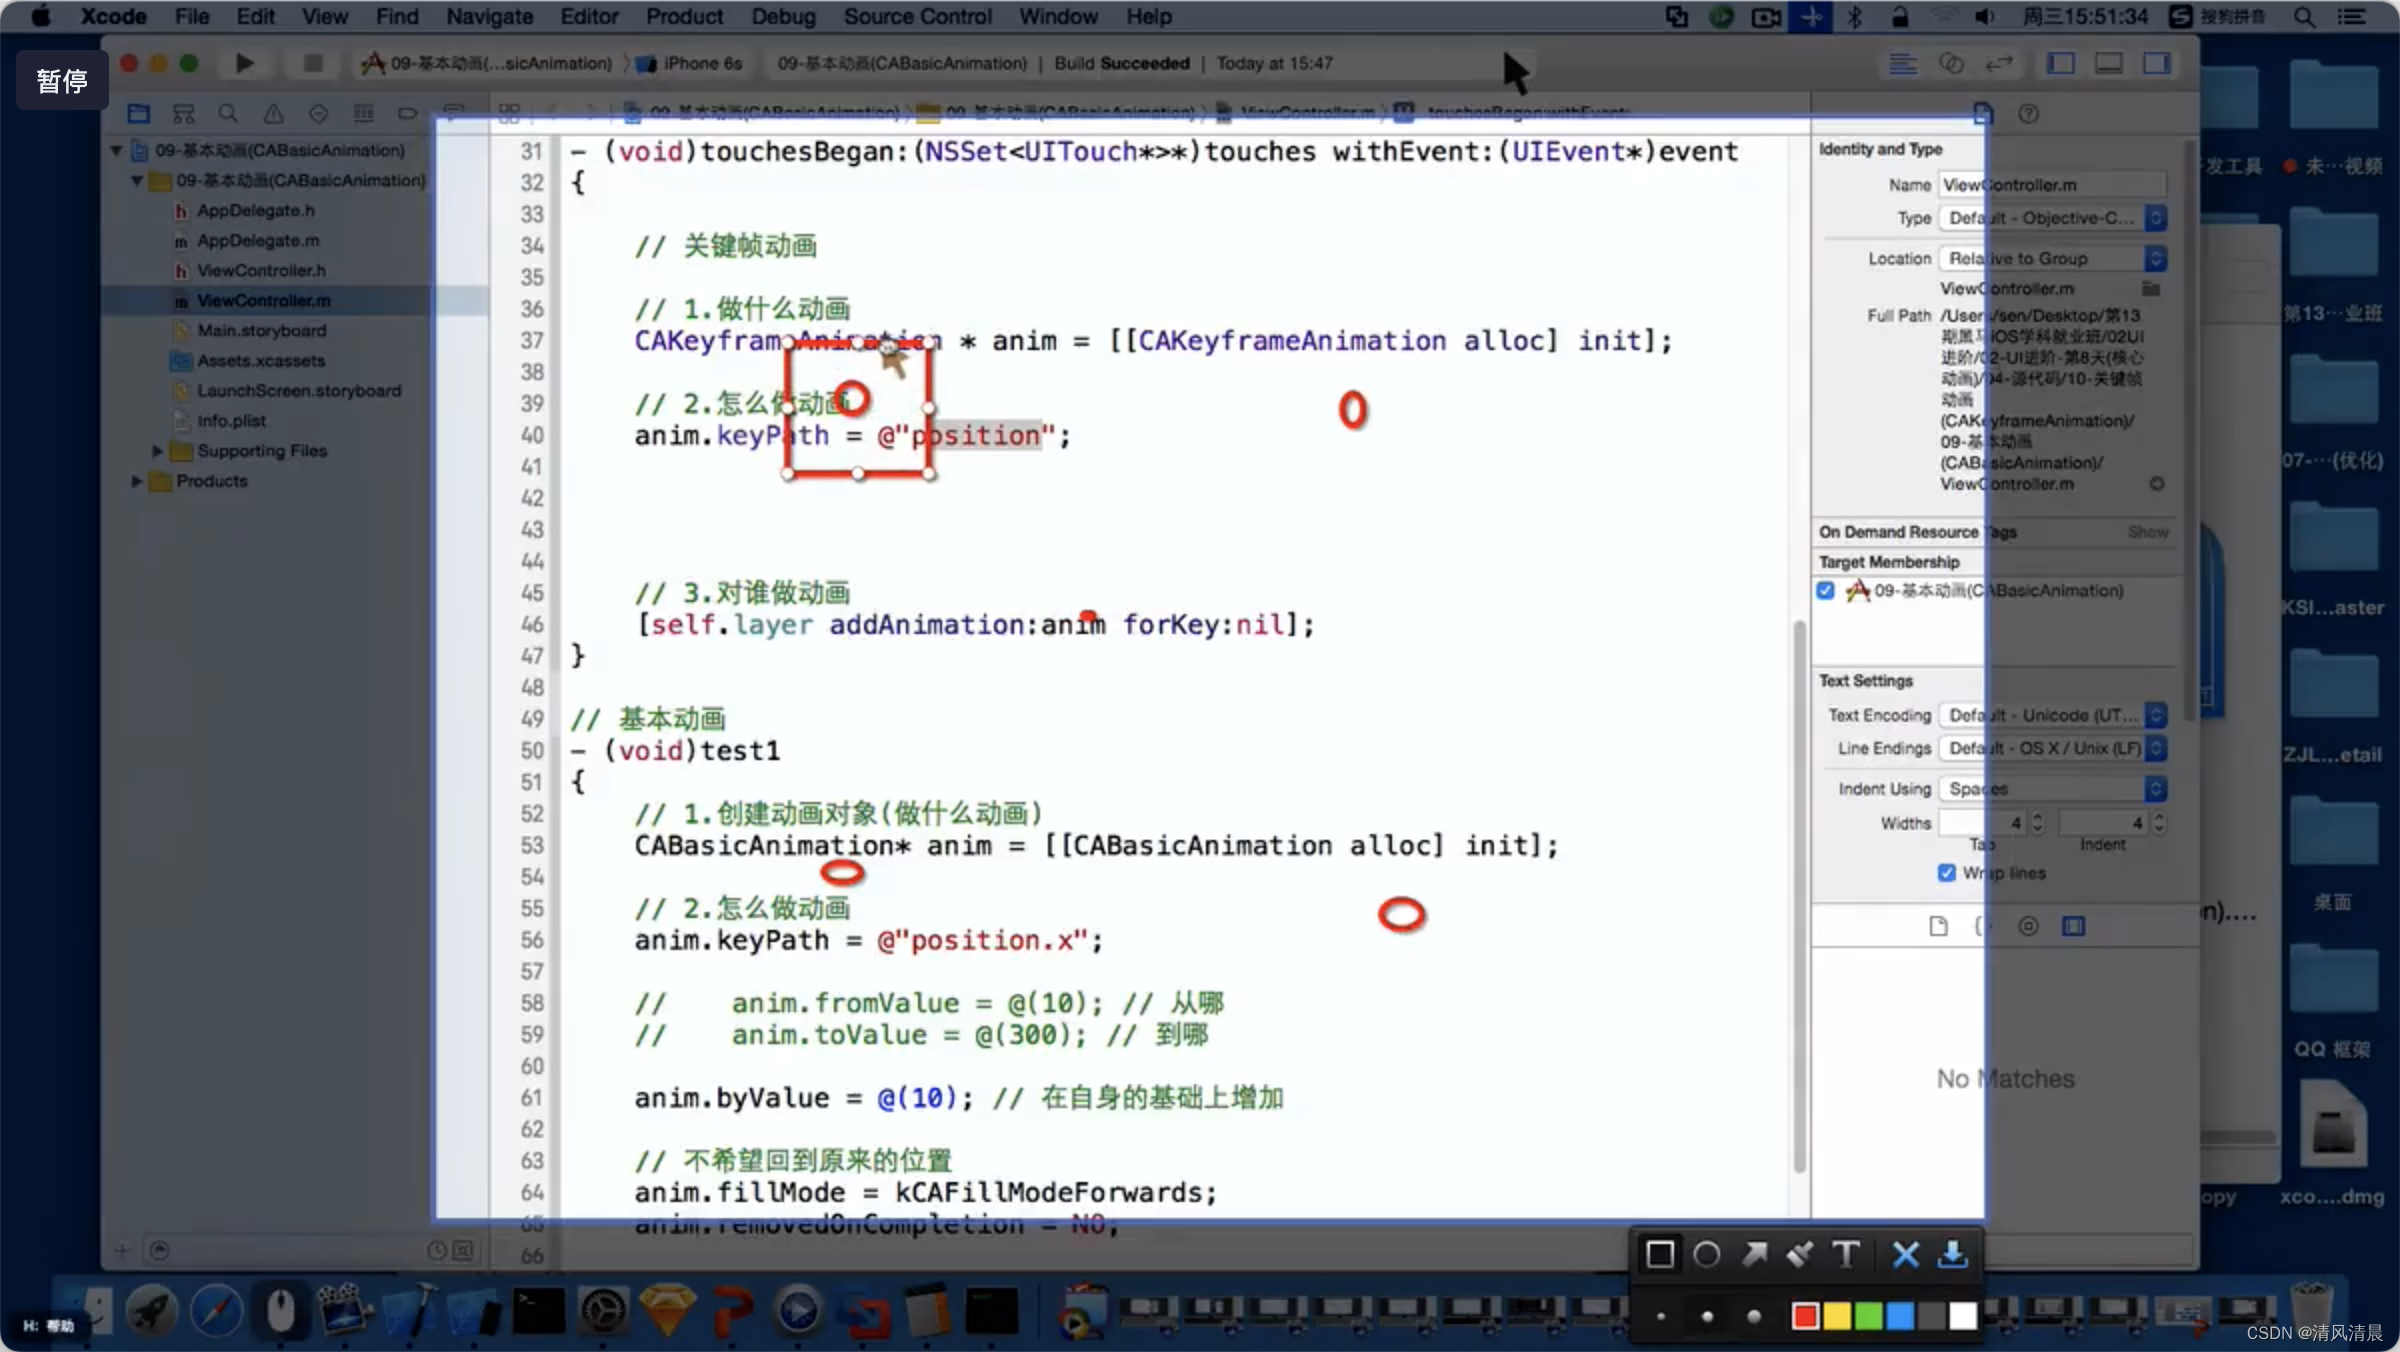Stop the running app in Xcode toolbar
Screen dimensions: 2400x1352
[313, 63]
